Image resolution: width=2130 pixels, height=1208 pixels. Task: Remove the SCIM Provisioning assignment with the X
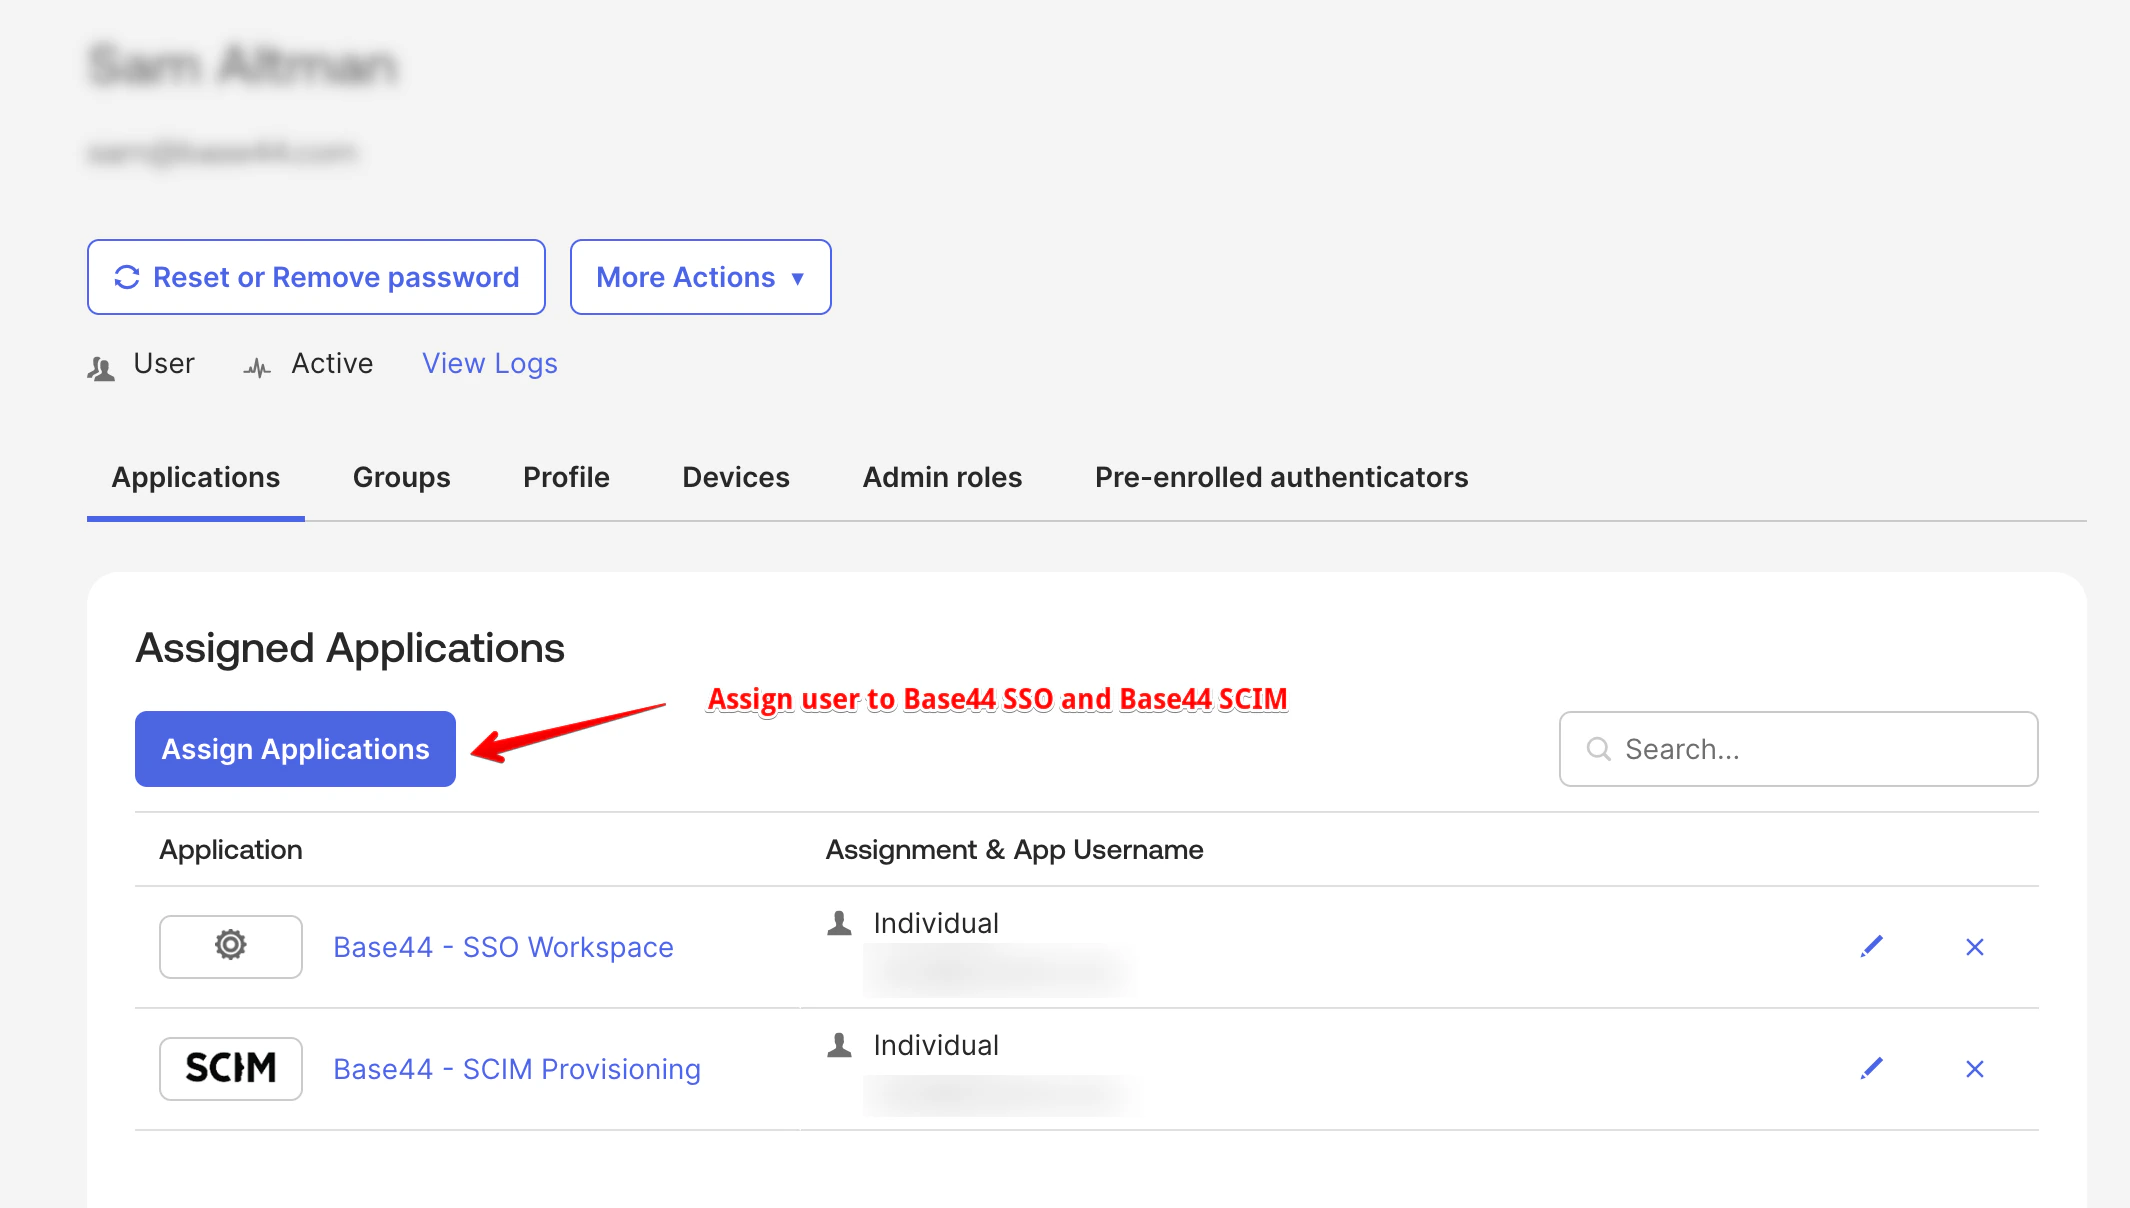[x=1975, y=1069]
